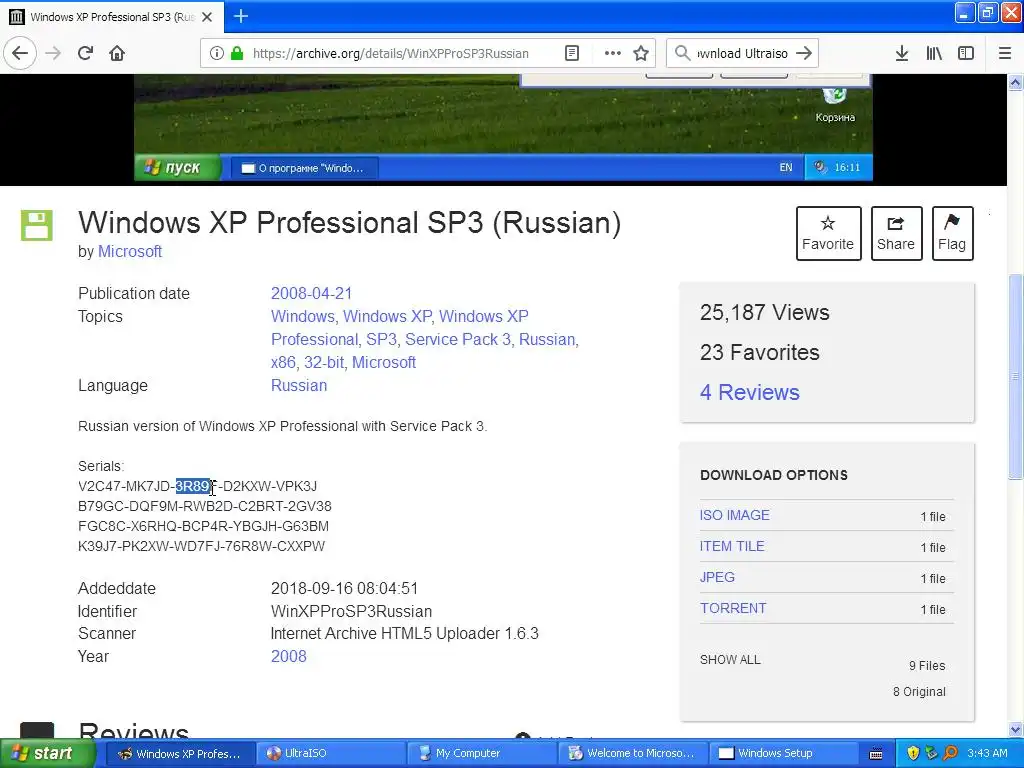
Task: Go back with the browser Back arrow
Action: pyautogui.click(x=20, y=53)
